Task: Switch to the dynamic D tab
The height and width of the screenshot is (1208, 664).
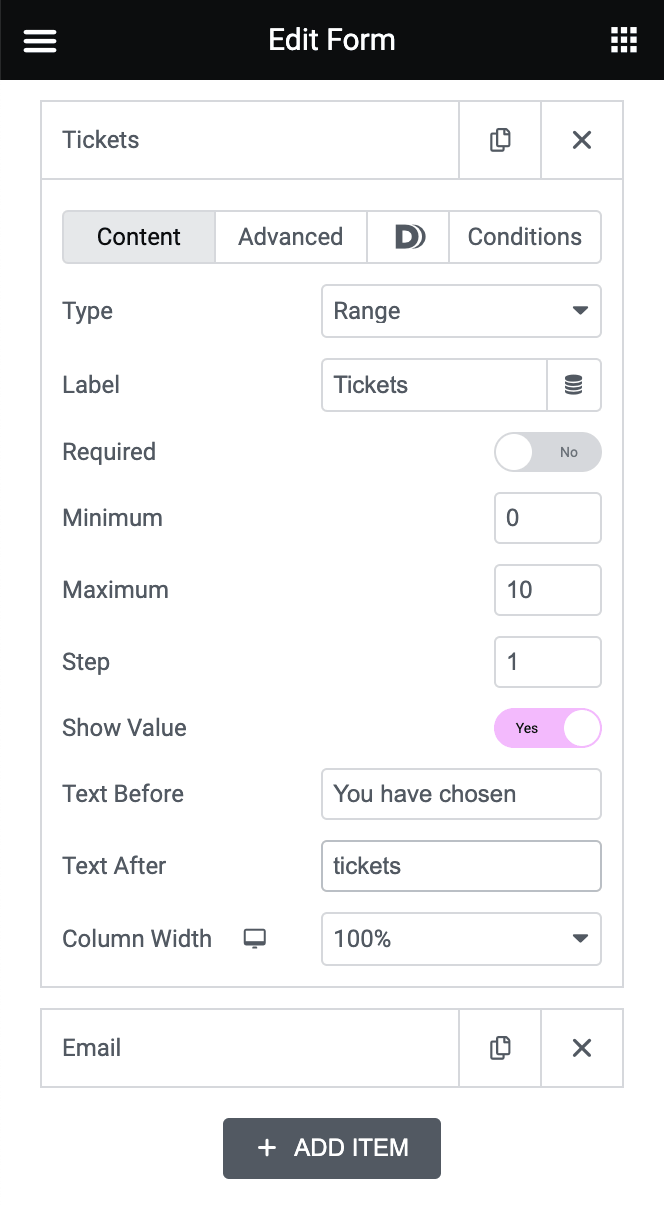Action: pos(409,237)
